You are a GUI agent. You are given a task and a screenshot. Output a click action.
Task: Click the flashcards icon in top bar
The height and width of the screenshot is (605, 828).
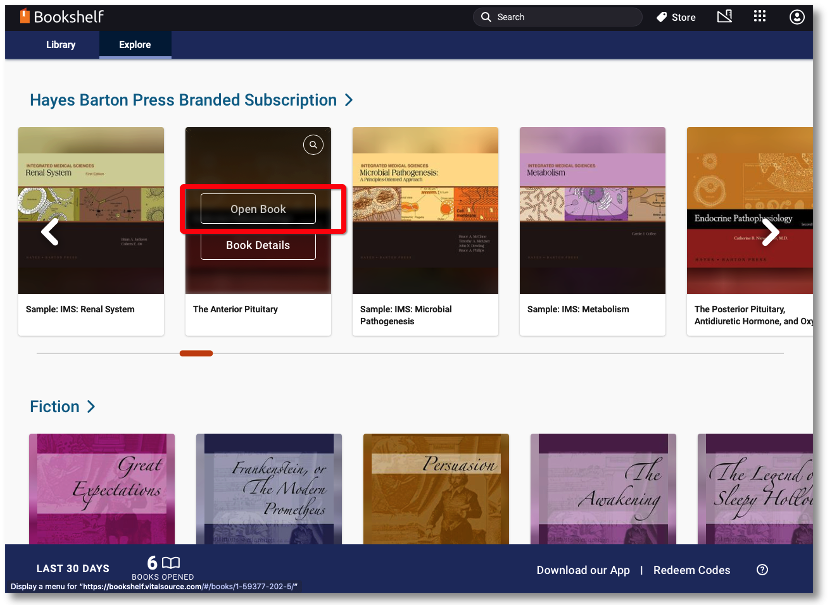pyautogui.click(x=725, y=17)
